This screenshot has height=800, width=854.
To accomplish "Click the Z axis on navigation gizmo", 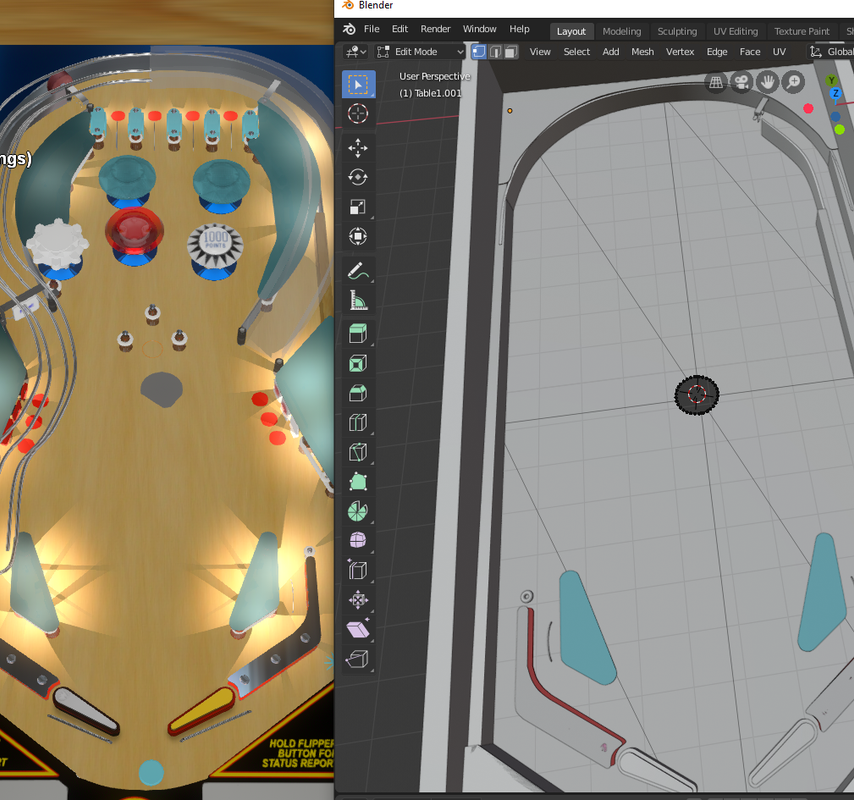I will [x=835, y=94].
